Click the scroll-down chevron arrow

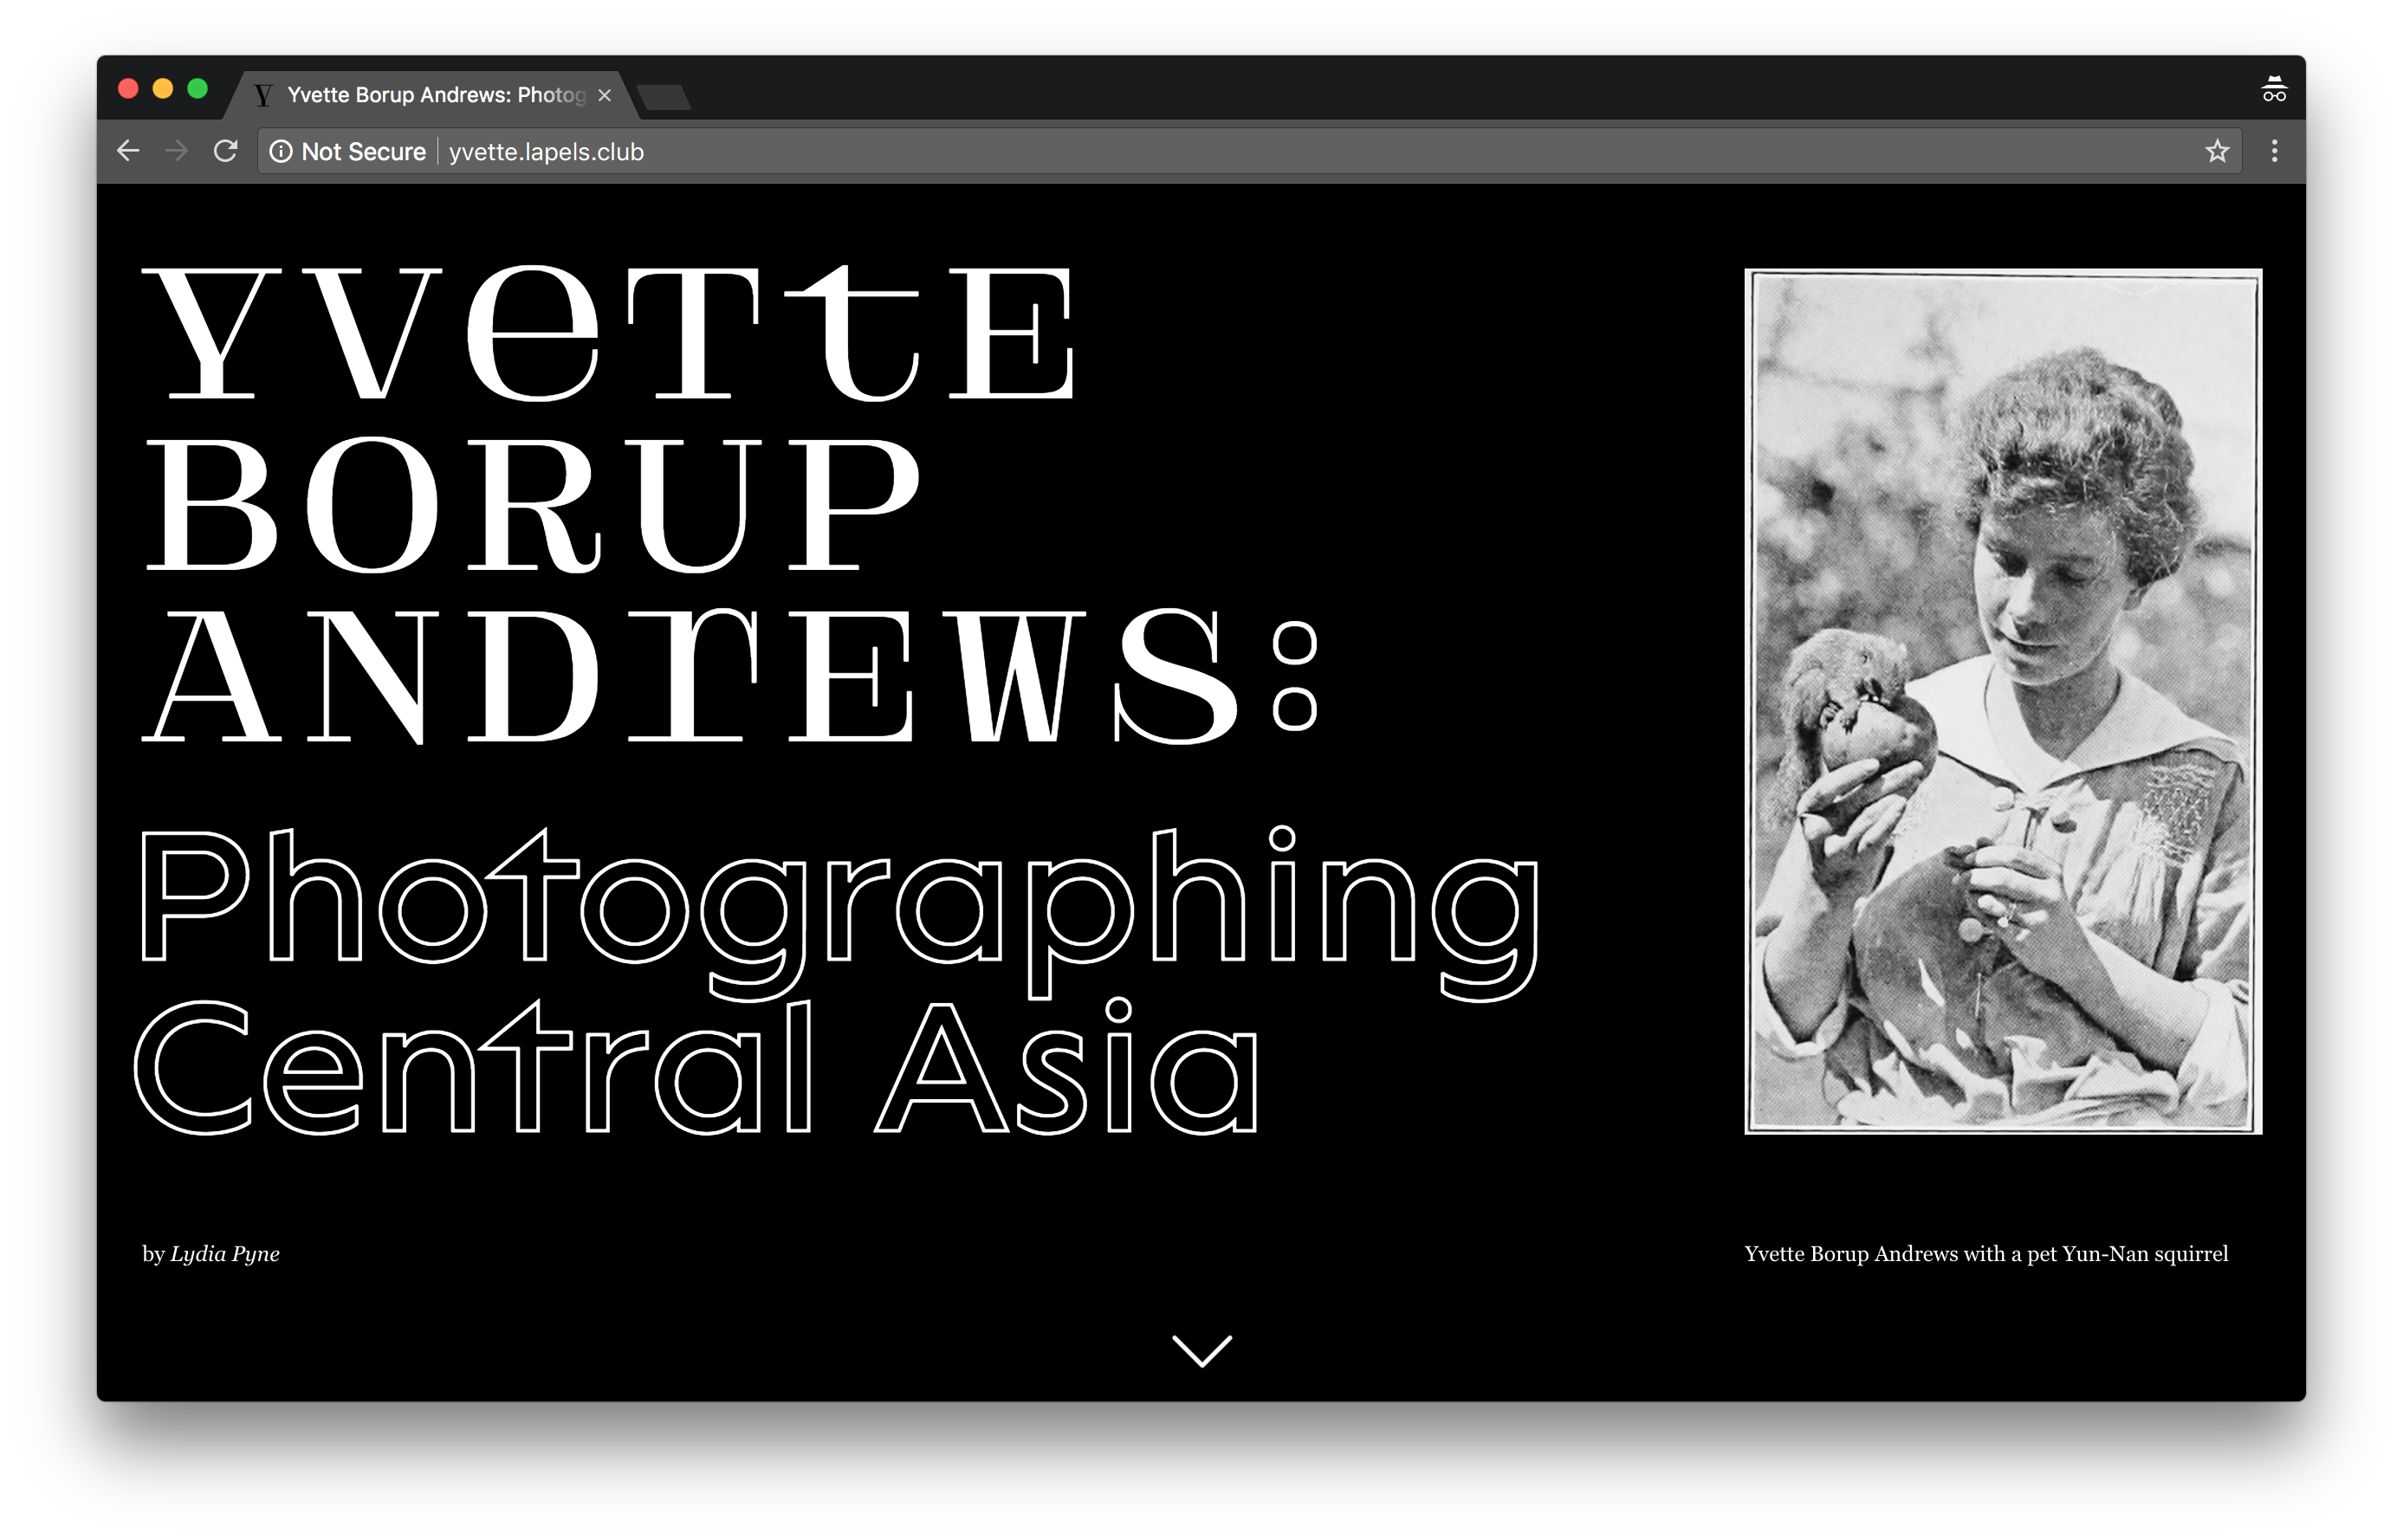[1201, 1350]
